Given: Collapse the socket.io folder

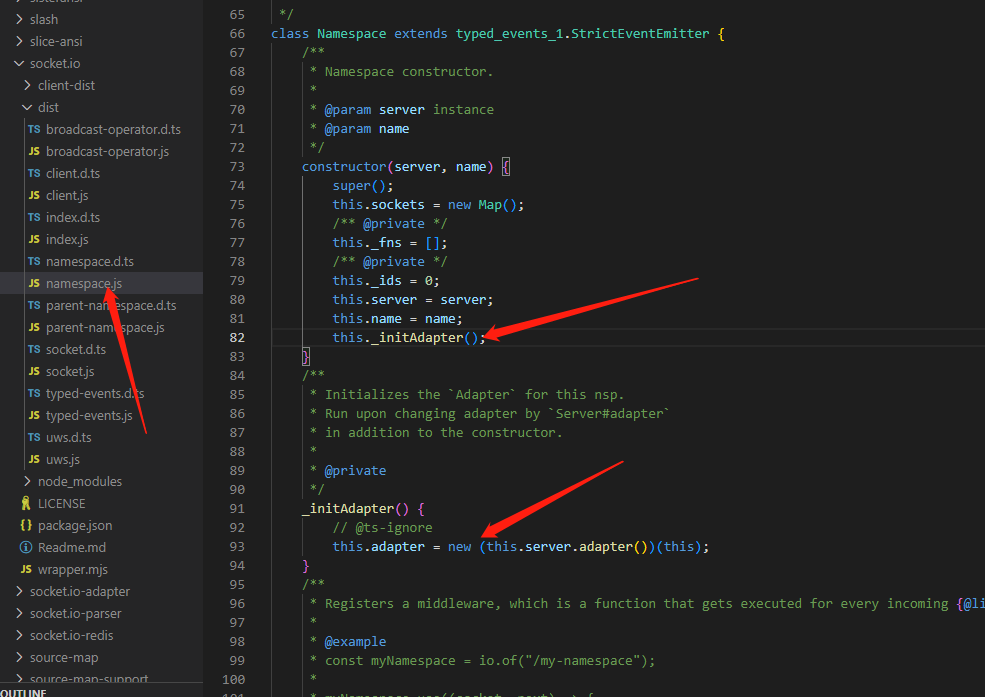Looking at the screenshot, I should 17,63.
